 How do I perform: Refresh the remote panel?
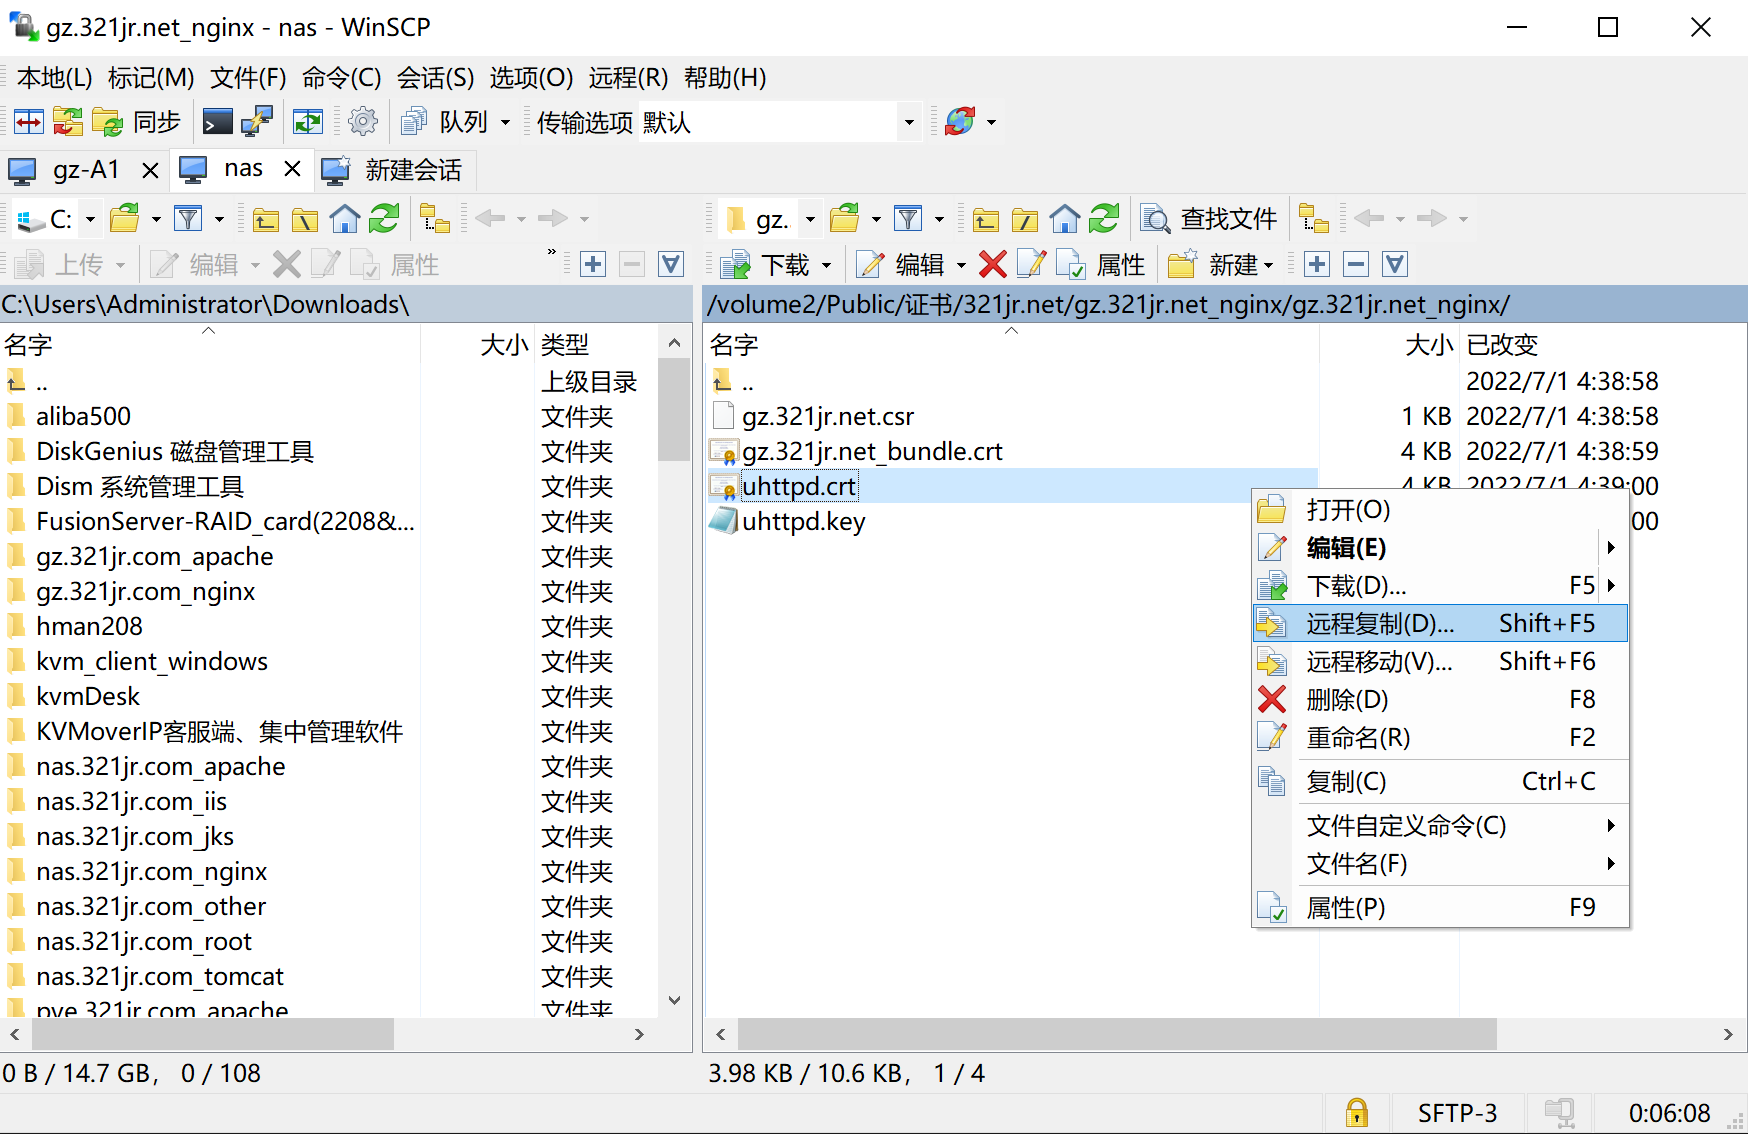pos(1104,218)
